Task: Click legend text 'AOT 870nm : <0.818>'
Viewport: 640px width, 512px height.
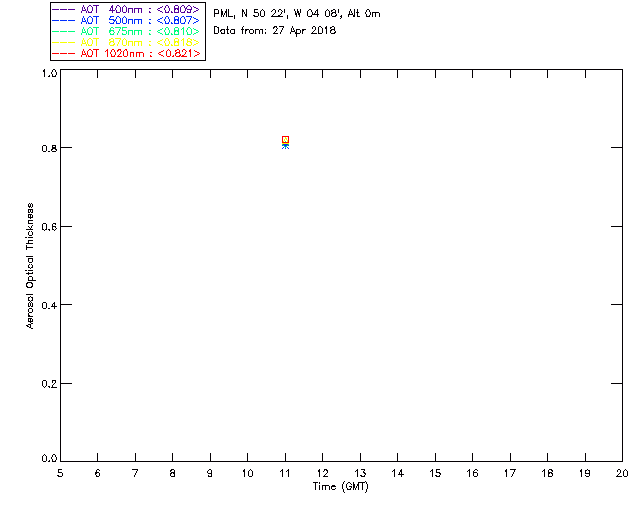Action: pyautogui.click(x=140, y=42)
